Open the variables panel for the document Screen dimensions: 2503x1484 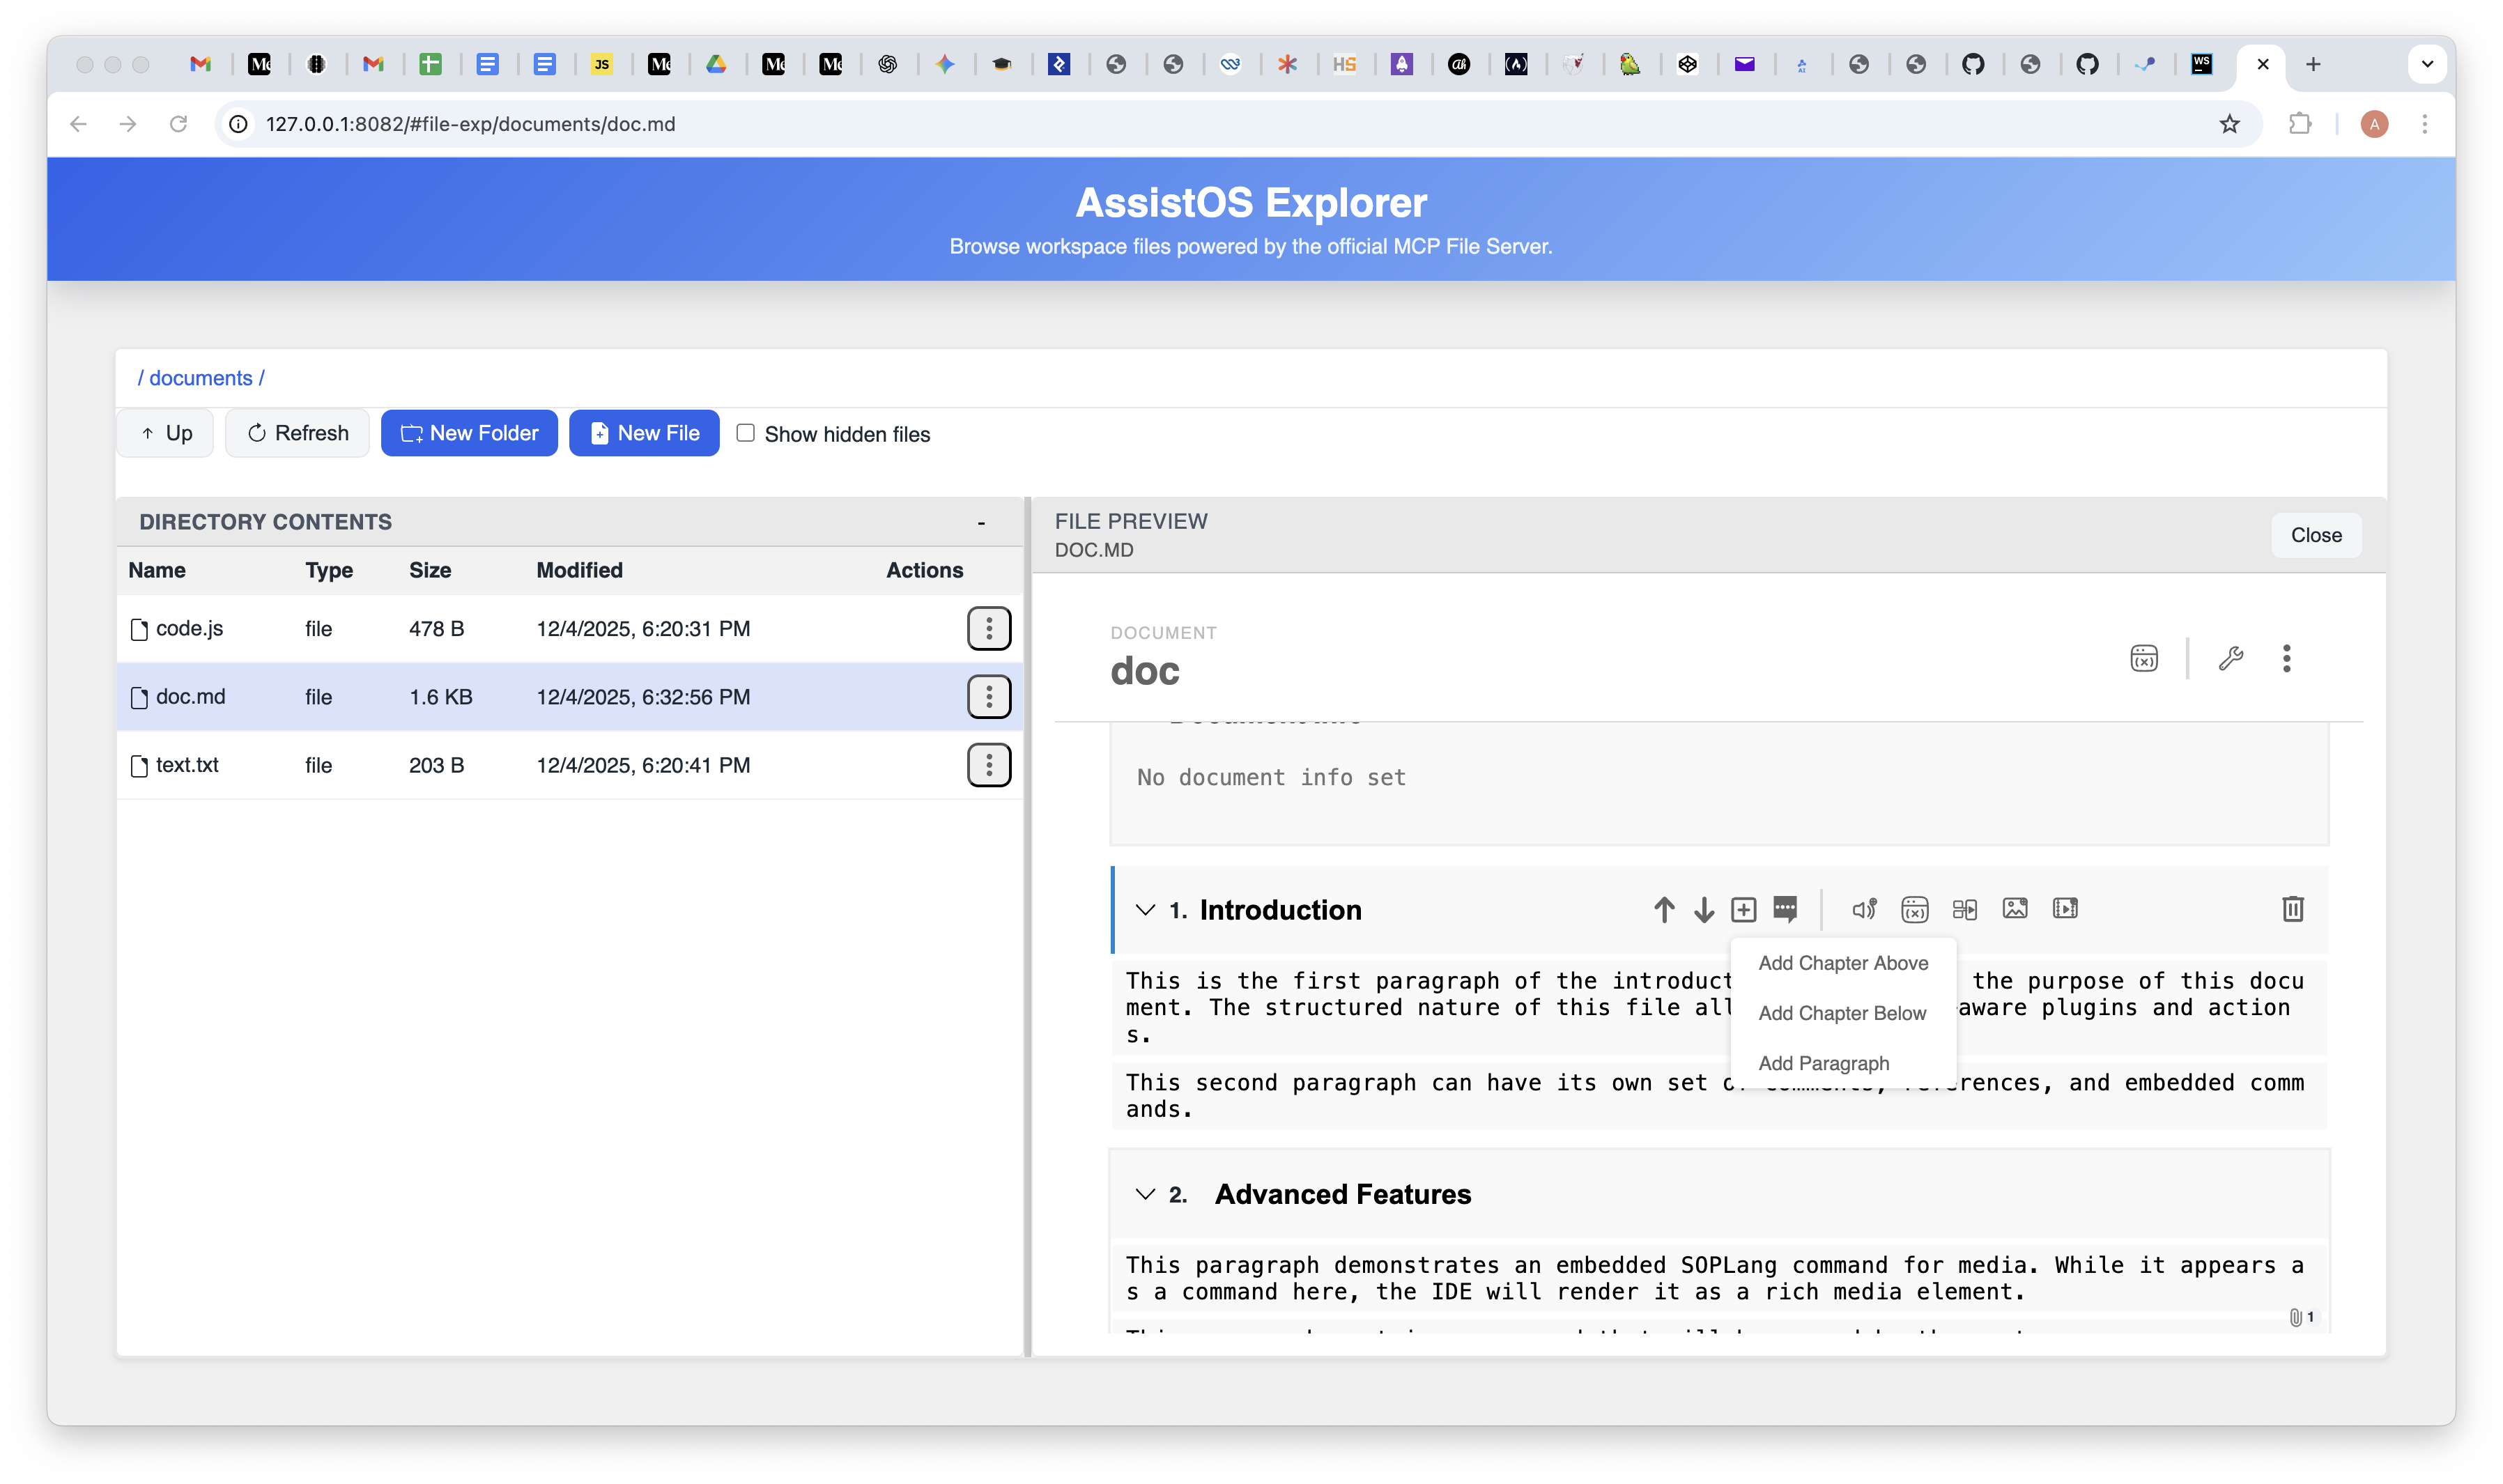[x=2144, y=658]
